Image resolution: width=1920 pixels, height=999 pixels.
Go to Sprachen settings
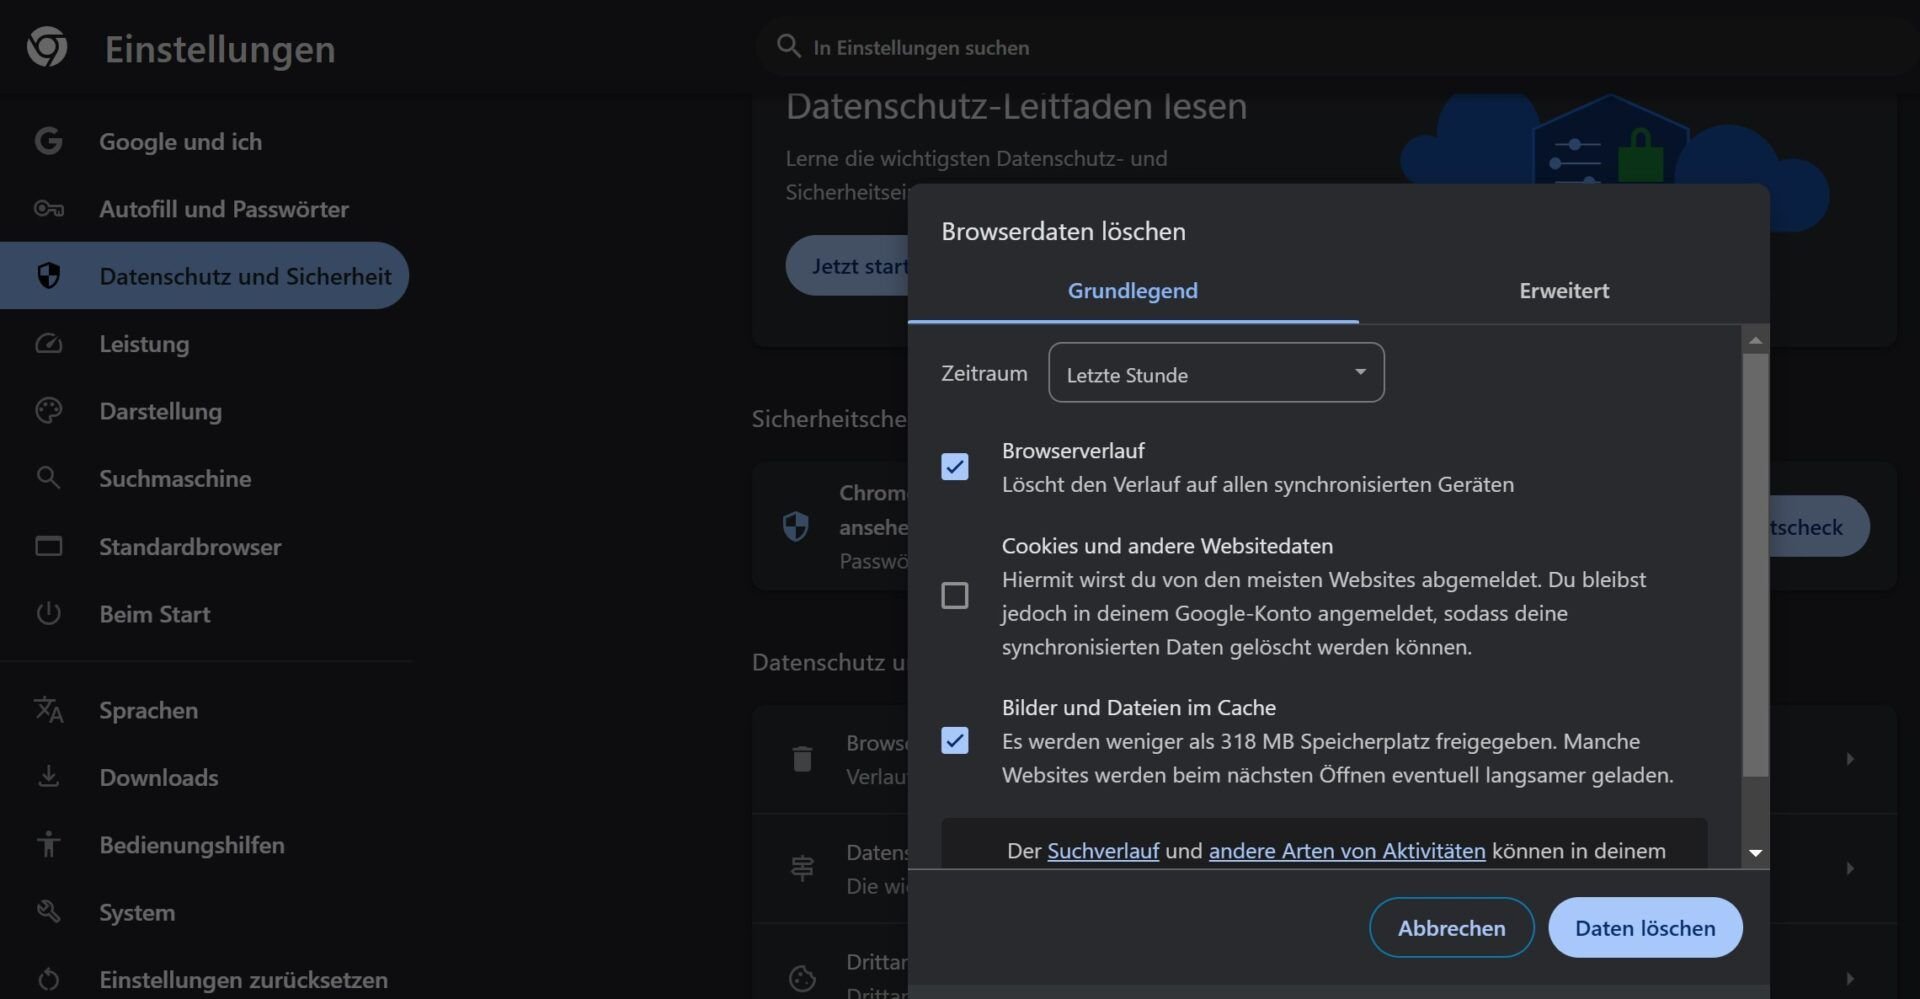click(x=148, y=710)
